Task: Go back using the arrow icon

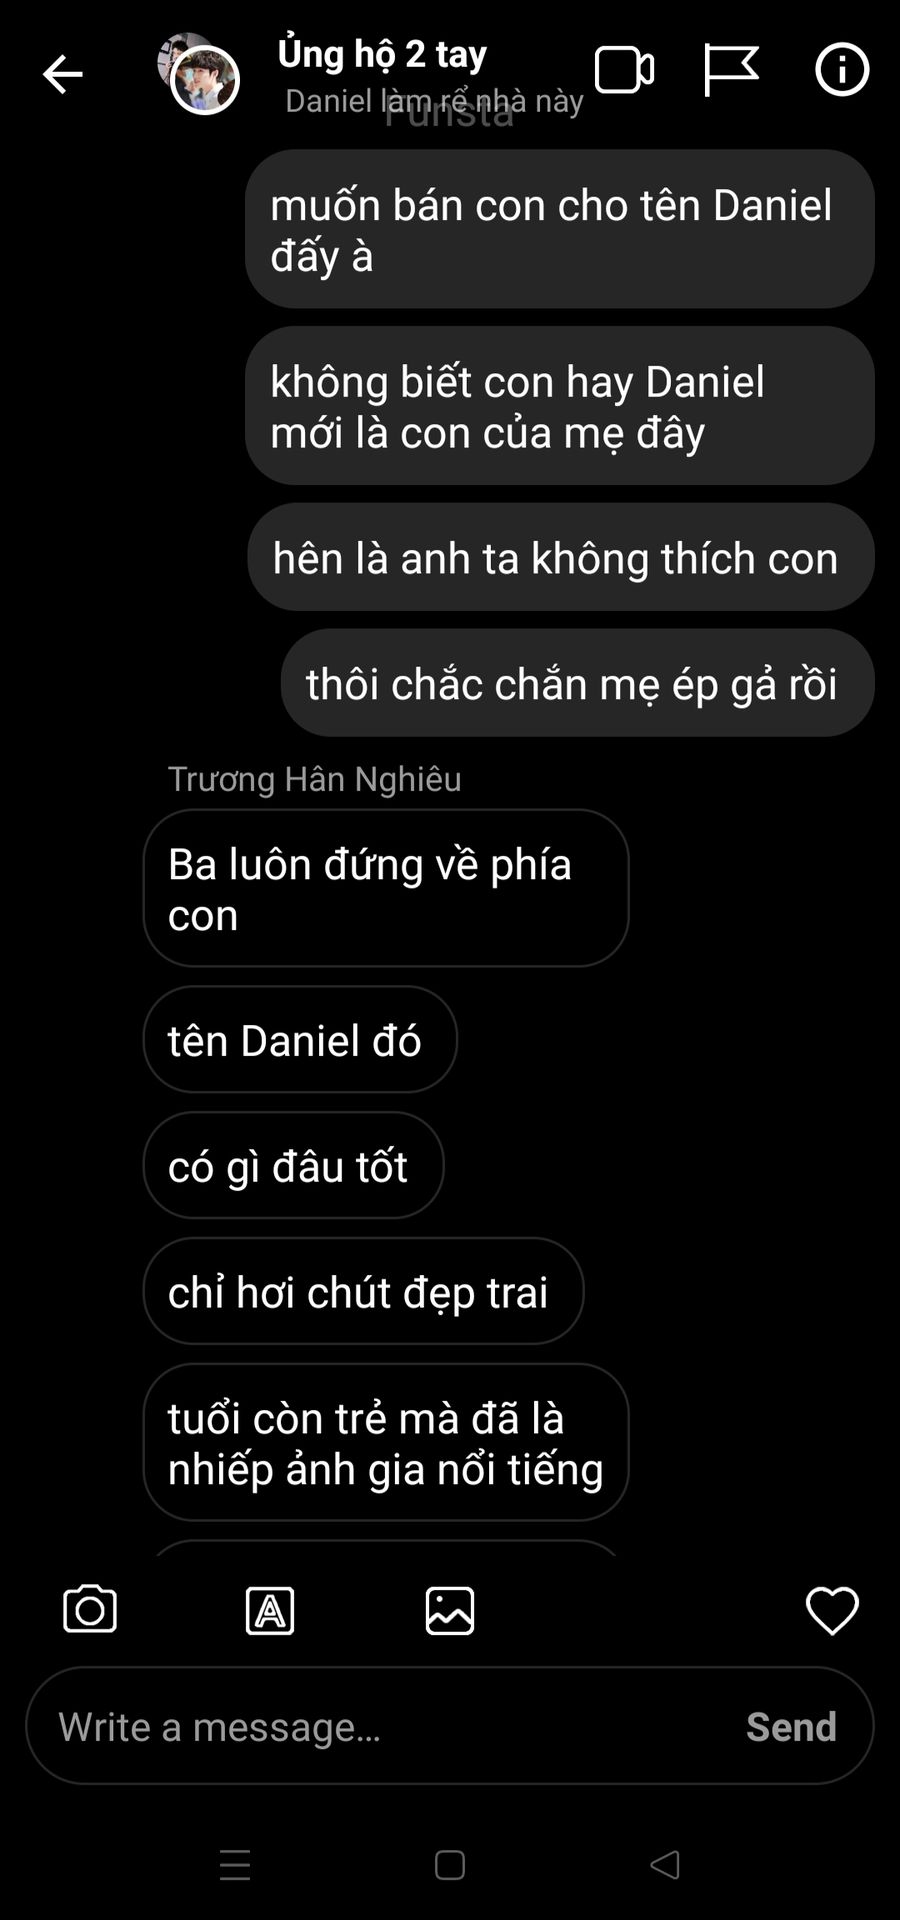Action: coord(62,74)
